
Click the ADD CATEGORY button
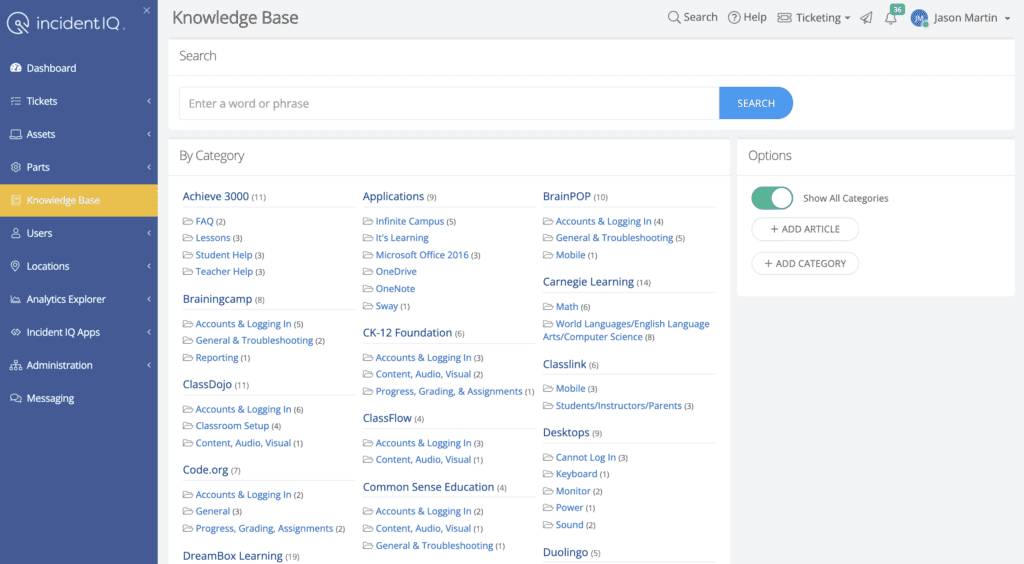[805, 264]
